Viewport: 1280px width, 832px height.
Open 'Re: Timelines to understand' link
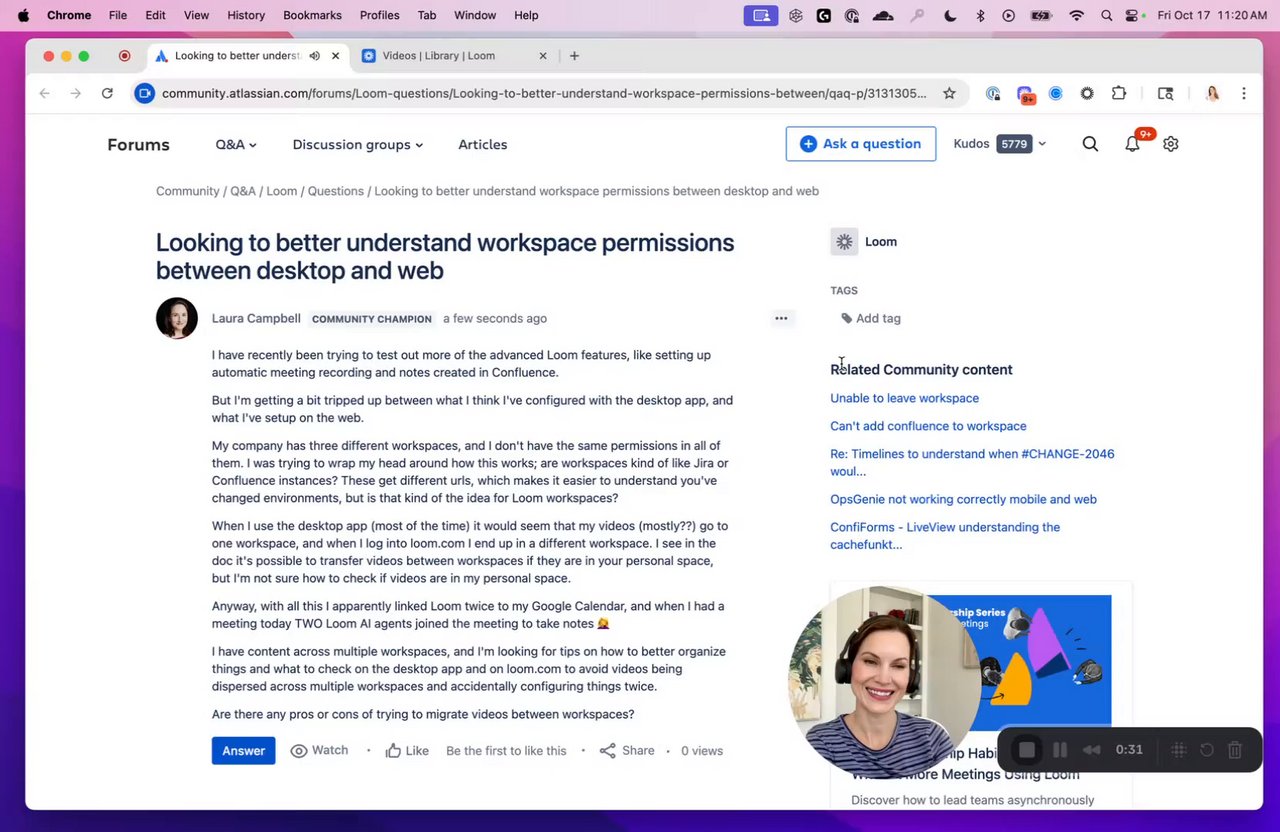(x=972, y=462)
